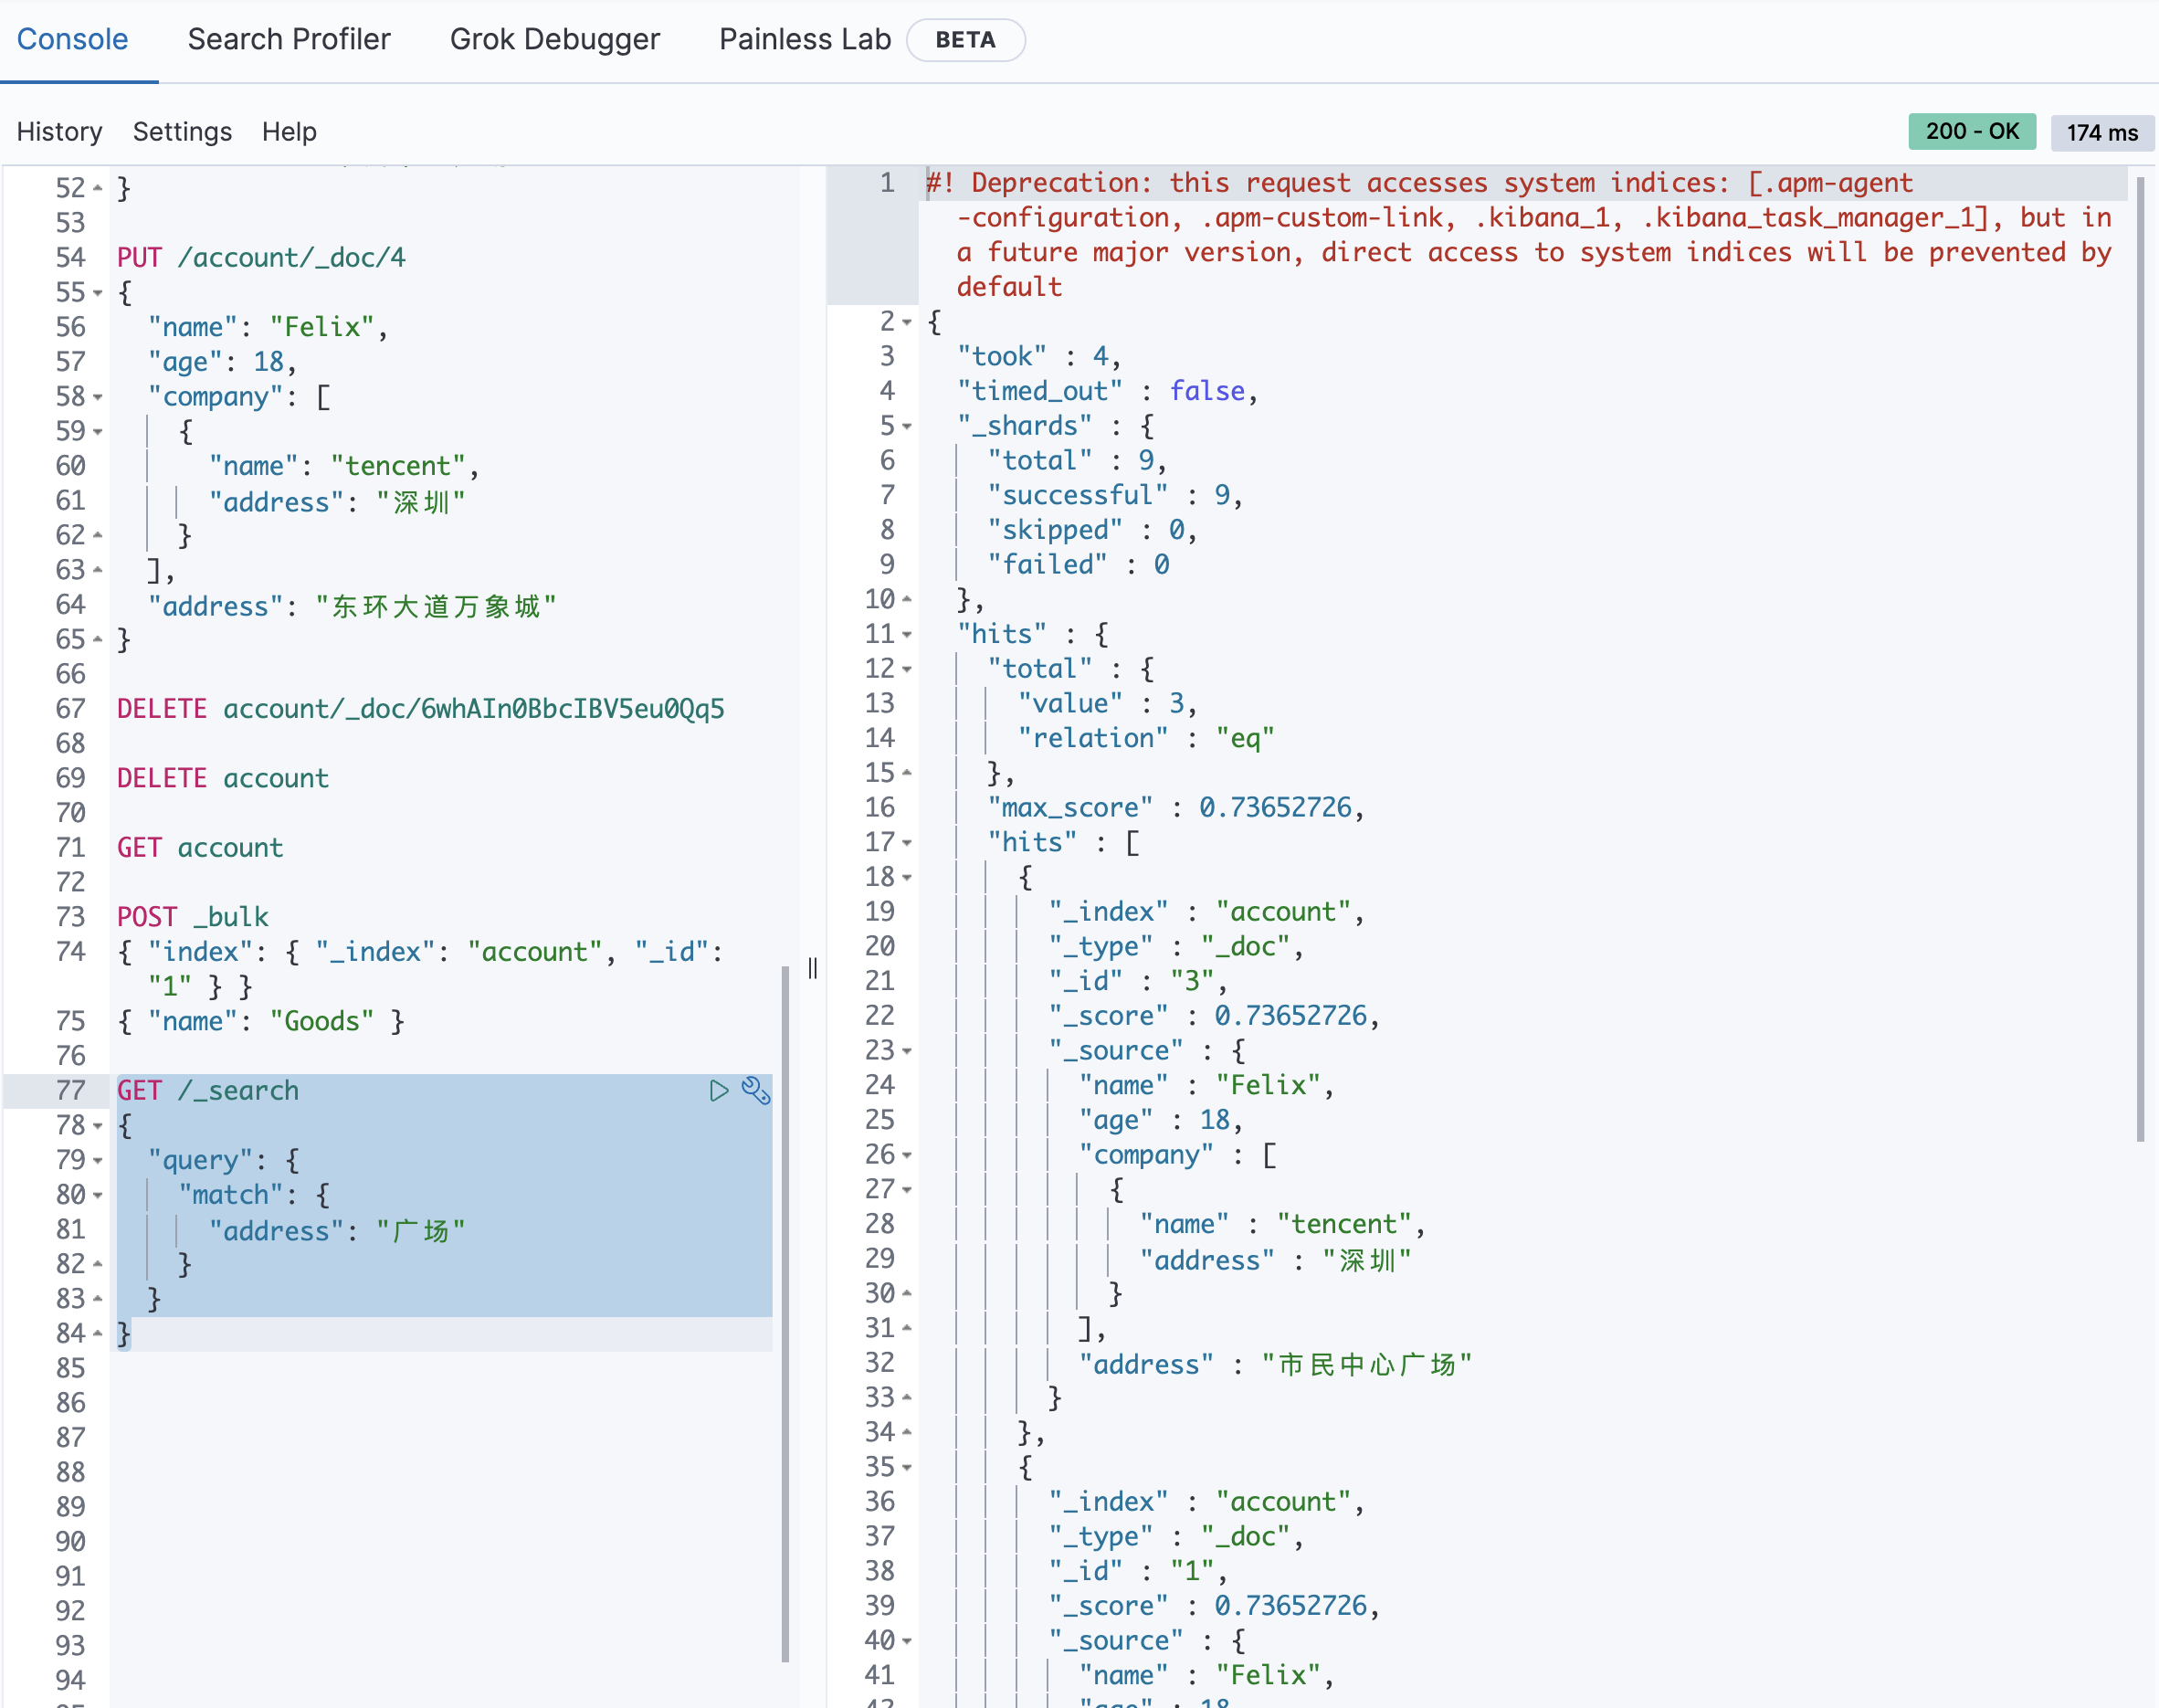The height and width of the screenshot is (1708, 2159).
Task: Click the response pane vertical scrollbar
Action: [2140, 659]
